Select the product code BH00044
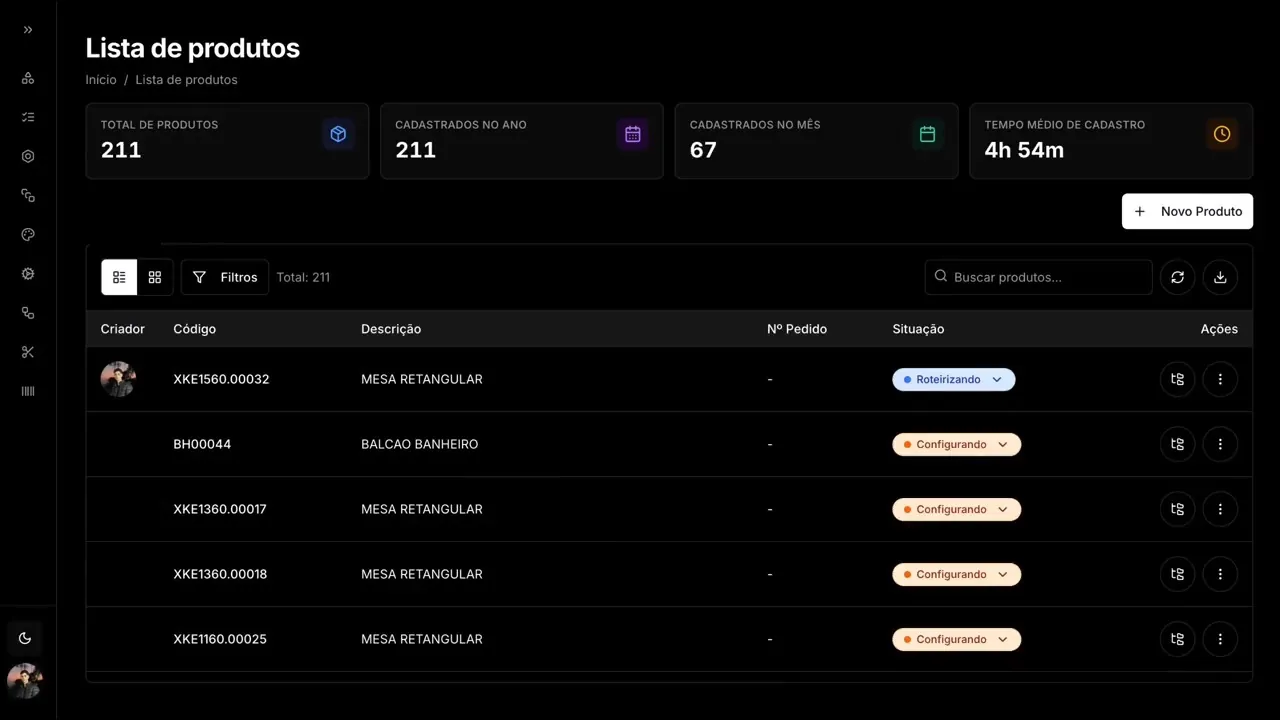 (202, 444)
